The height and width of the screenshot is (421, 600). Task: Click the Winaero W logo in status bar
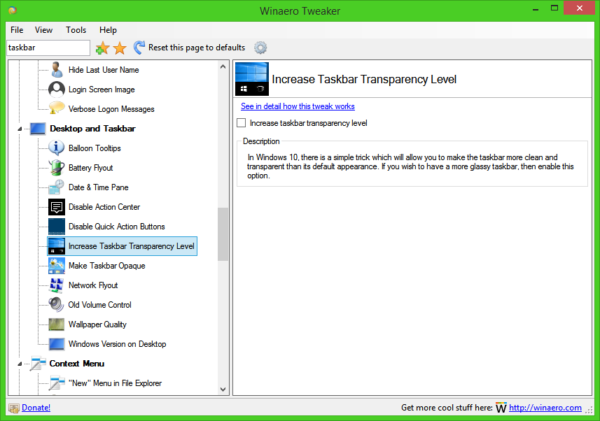point(501,408)
